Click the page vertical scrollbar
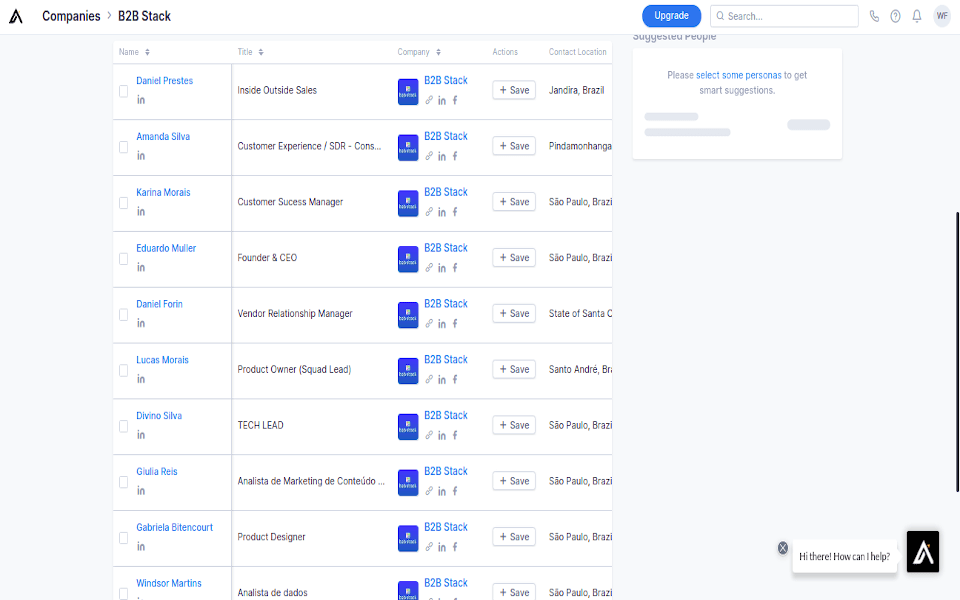The image size is (960, 600). pos(958,351)
